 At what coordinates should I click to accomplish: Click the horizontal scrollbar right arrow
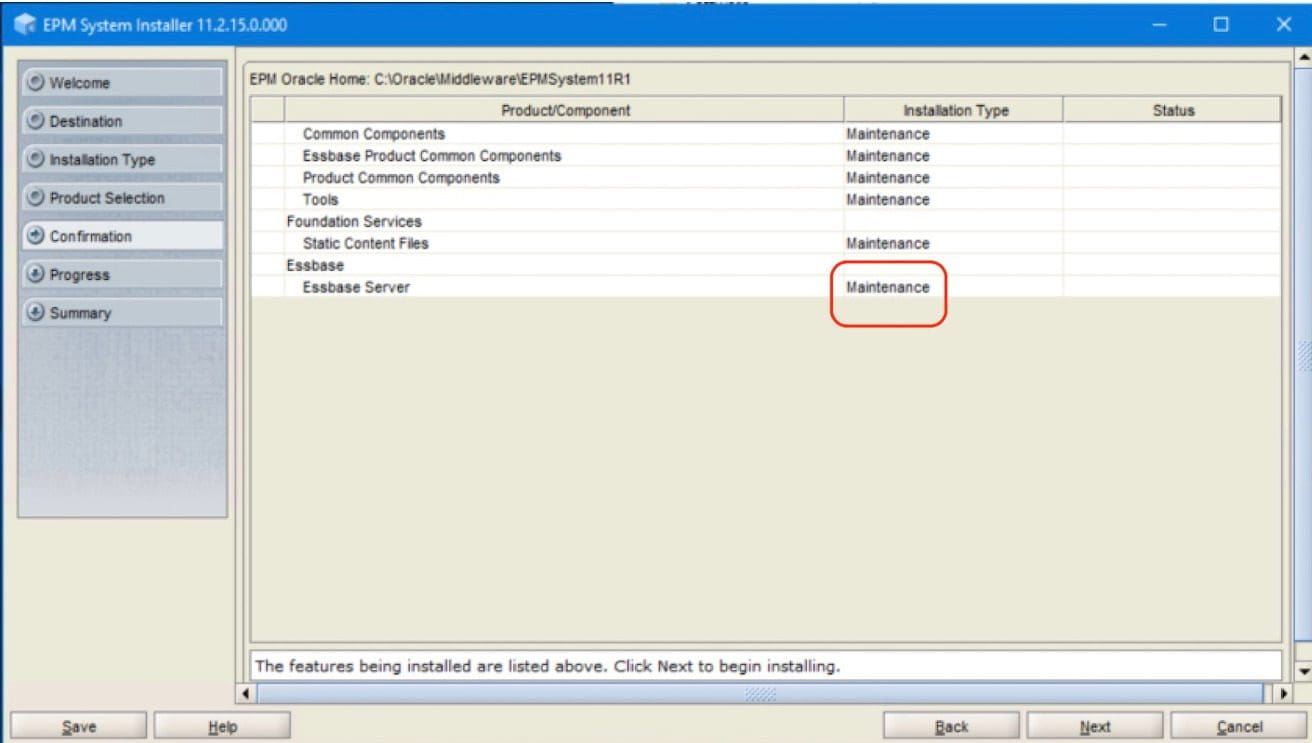pyautogui.click(x=1286, y=693)
